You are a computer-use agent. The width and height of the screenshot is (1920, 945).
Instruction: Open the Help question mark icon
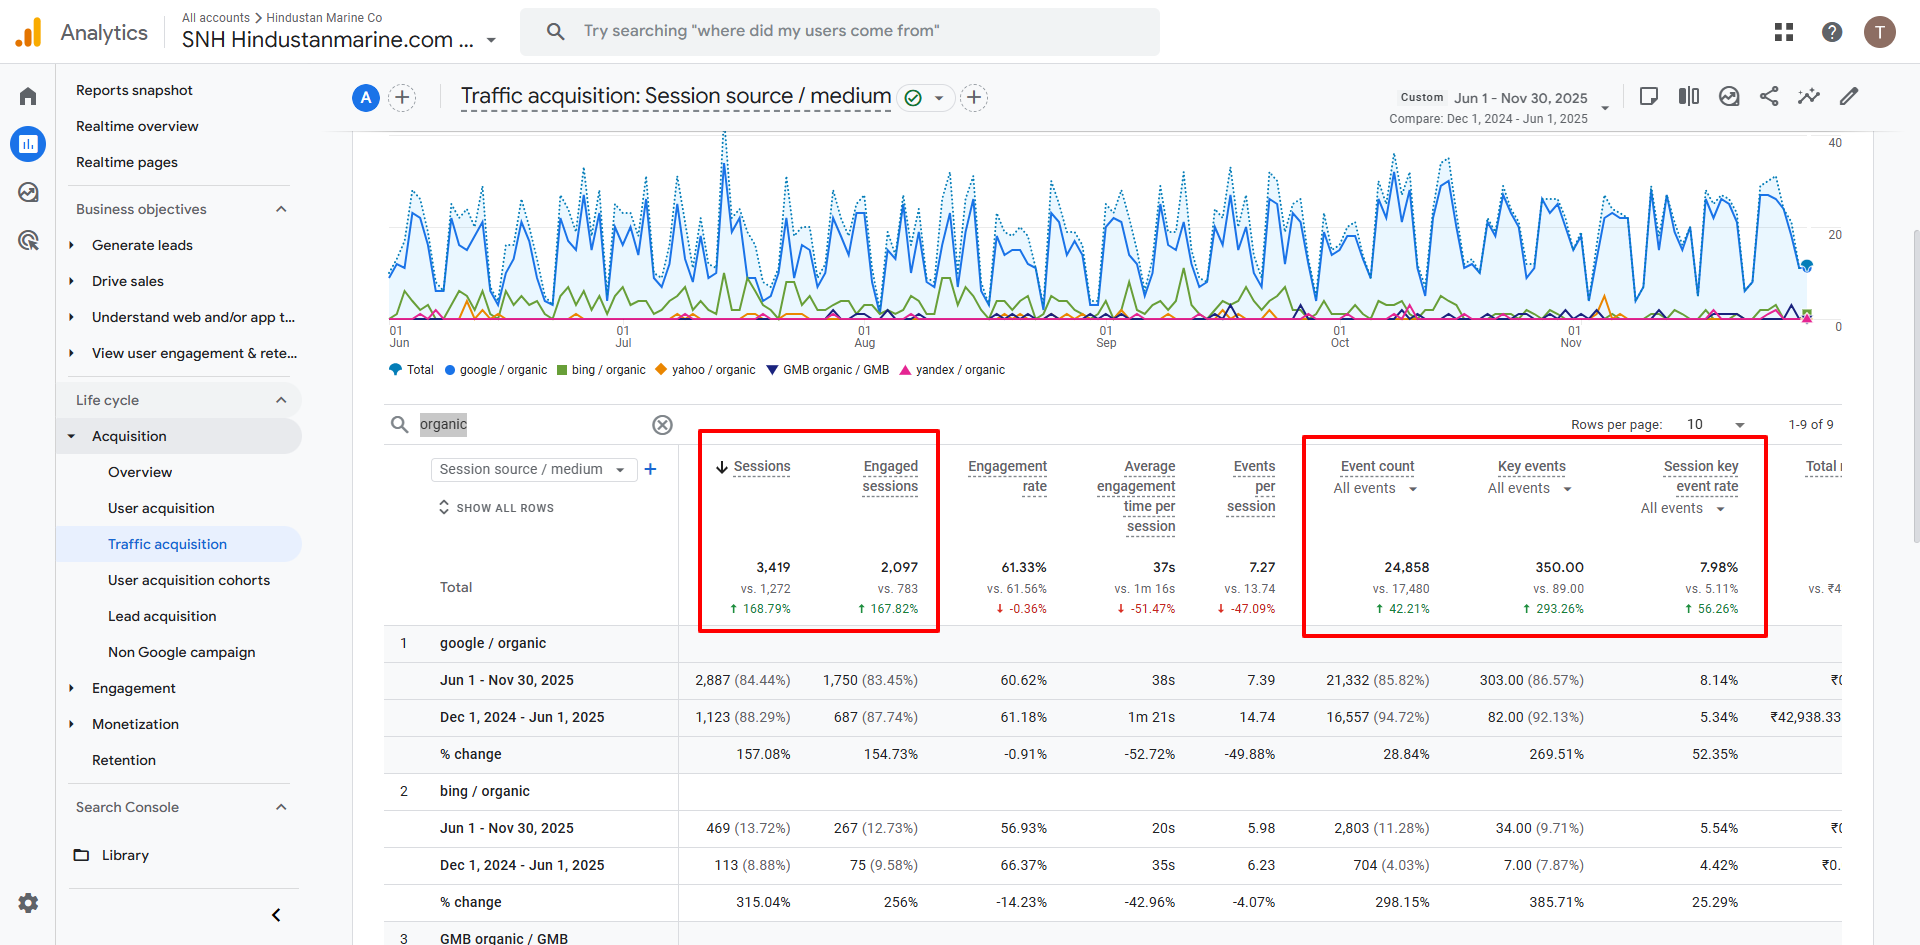[1832, 32]
